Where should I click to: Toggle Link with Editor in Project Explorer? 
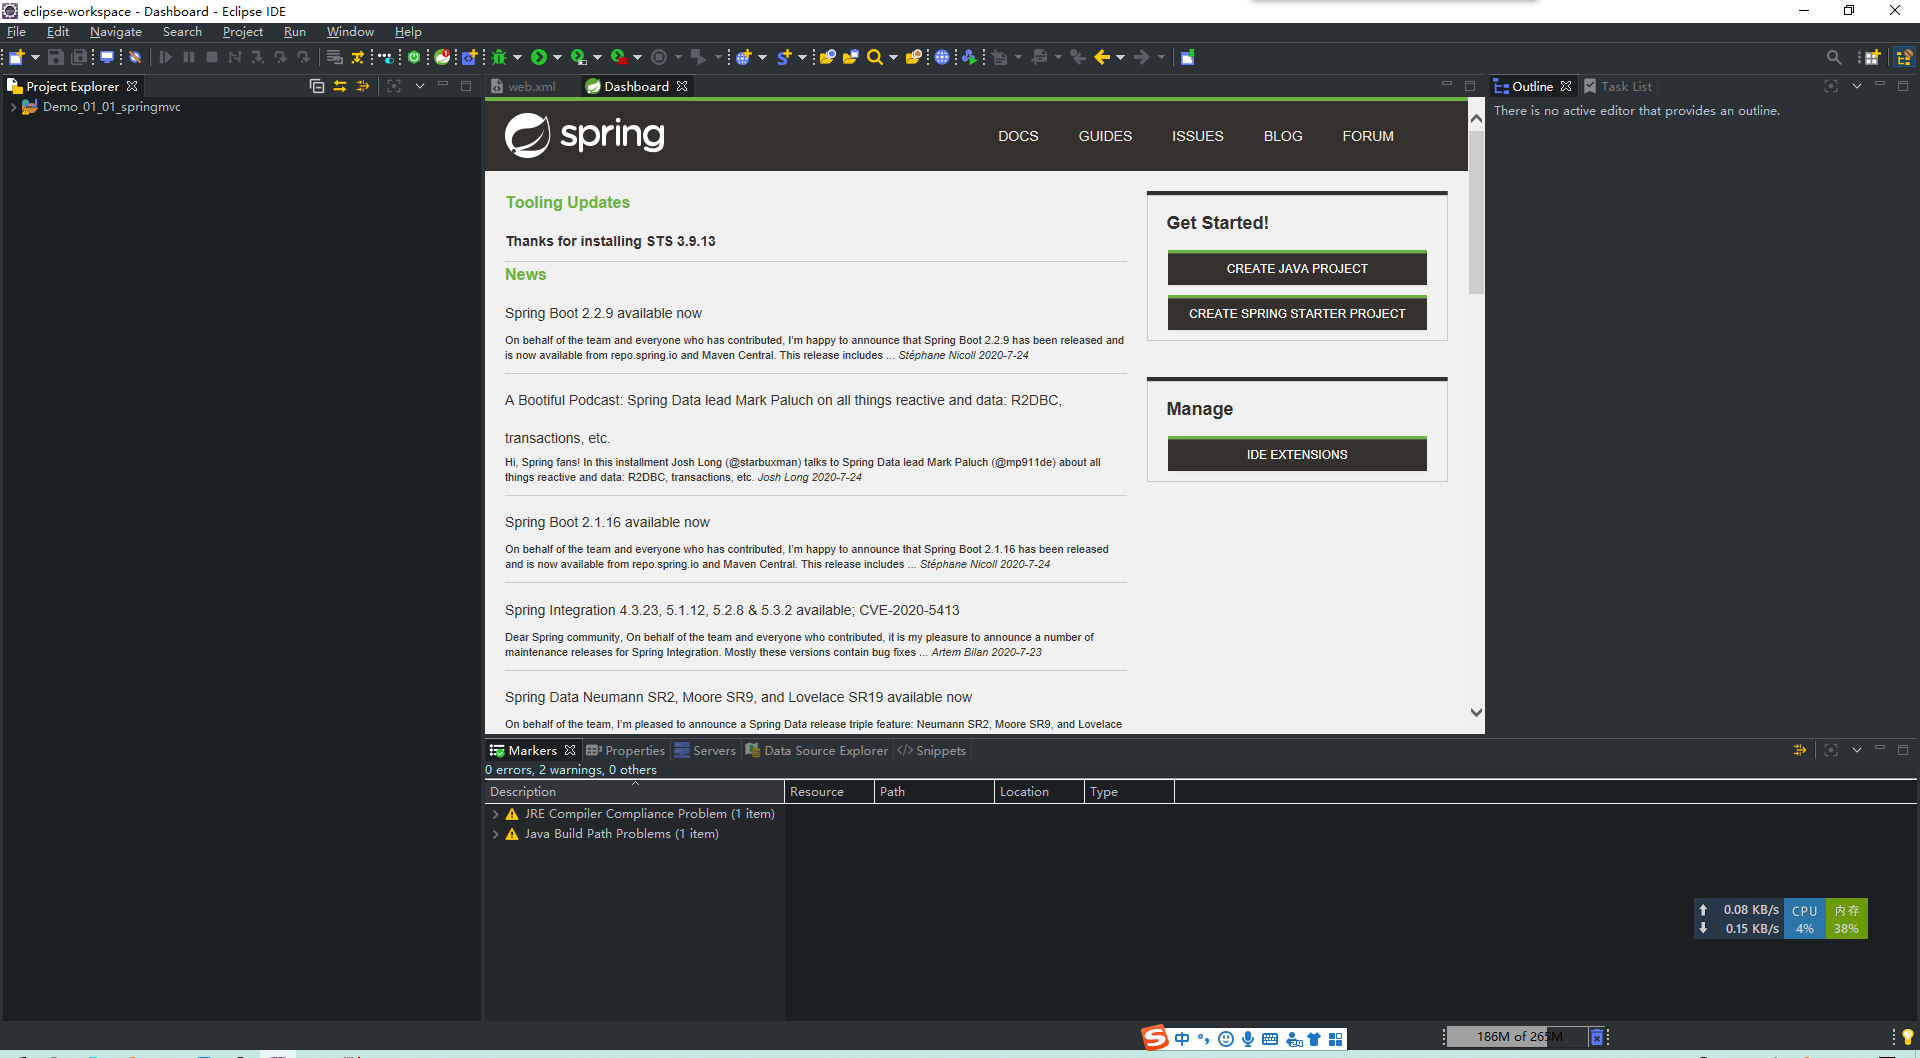coord(340,86)
